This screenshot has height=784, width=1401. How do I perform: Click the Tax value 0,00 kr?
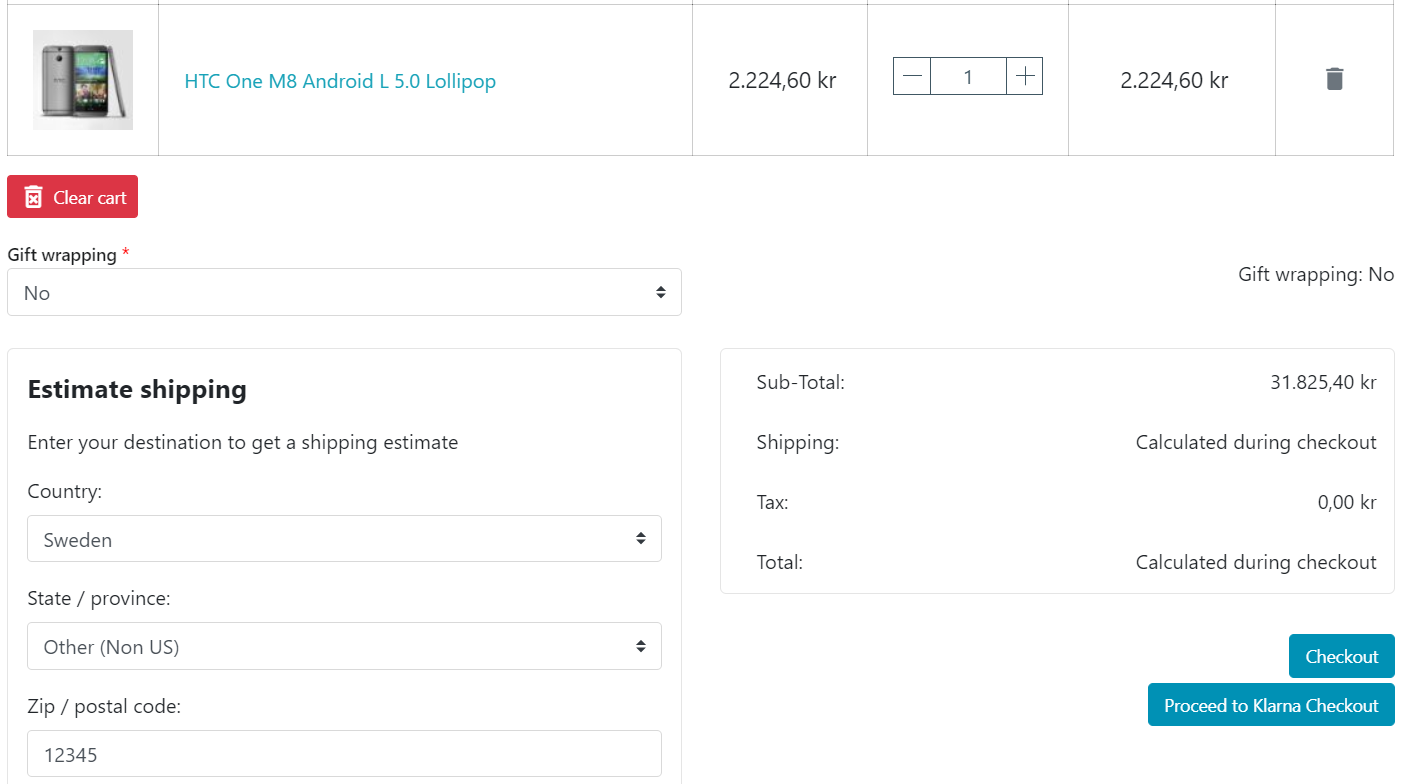(1347, 502)
